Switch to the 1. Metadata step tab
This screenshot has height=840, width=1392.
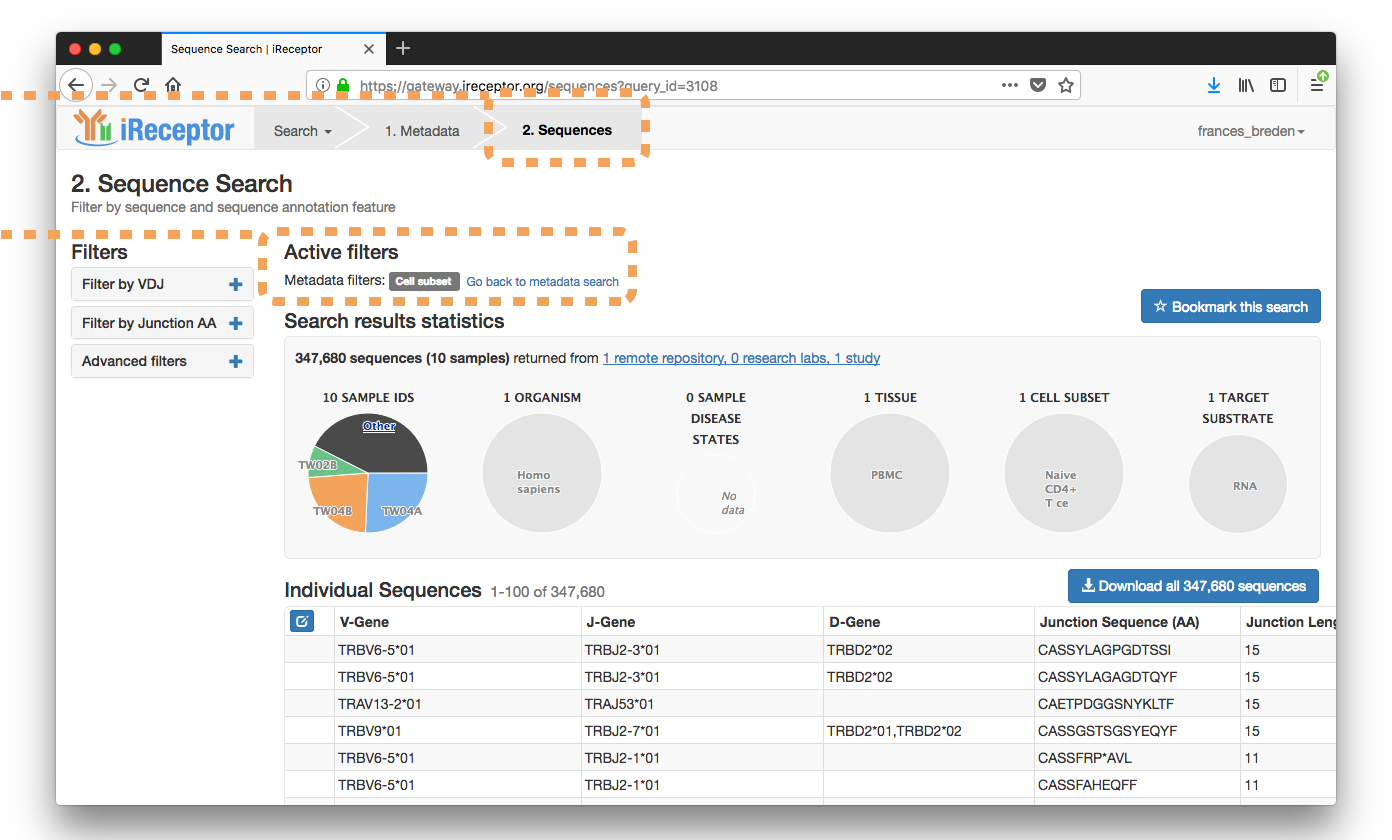(x=422, y=131)
